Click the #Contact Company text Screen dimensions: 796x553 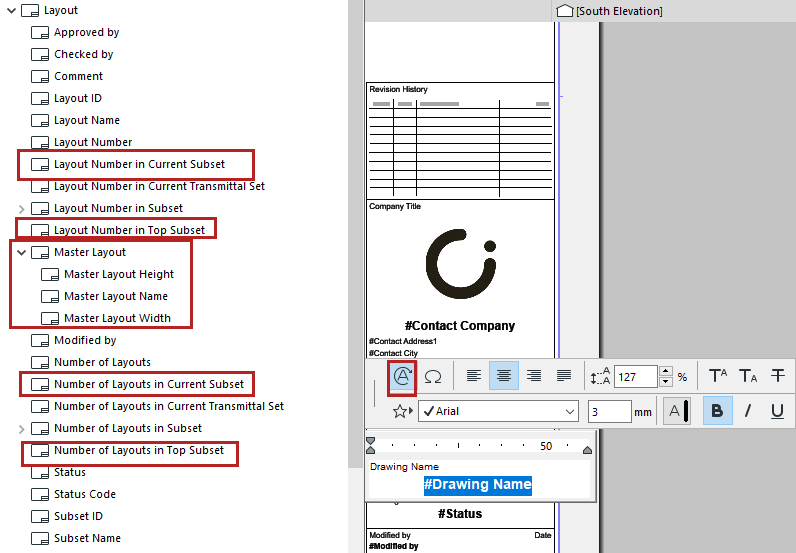point(460,326)
